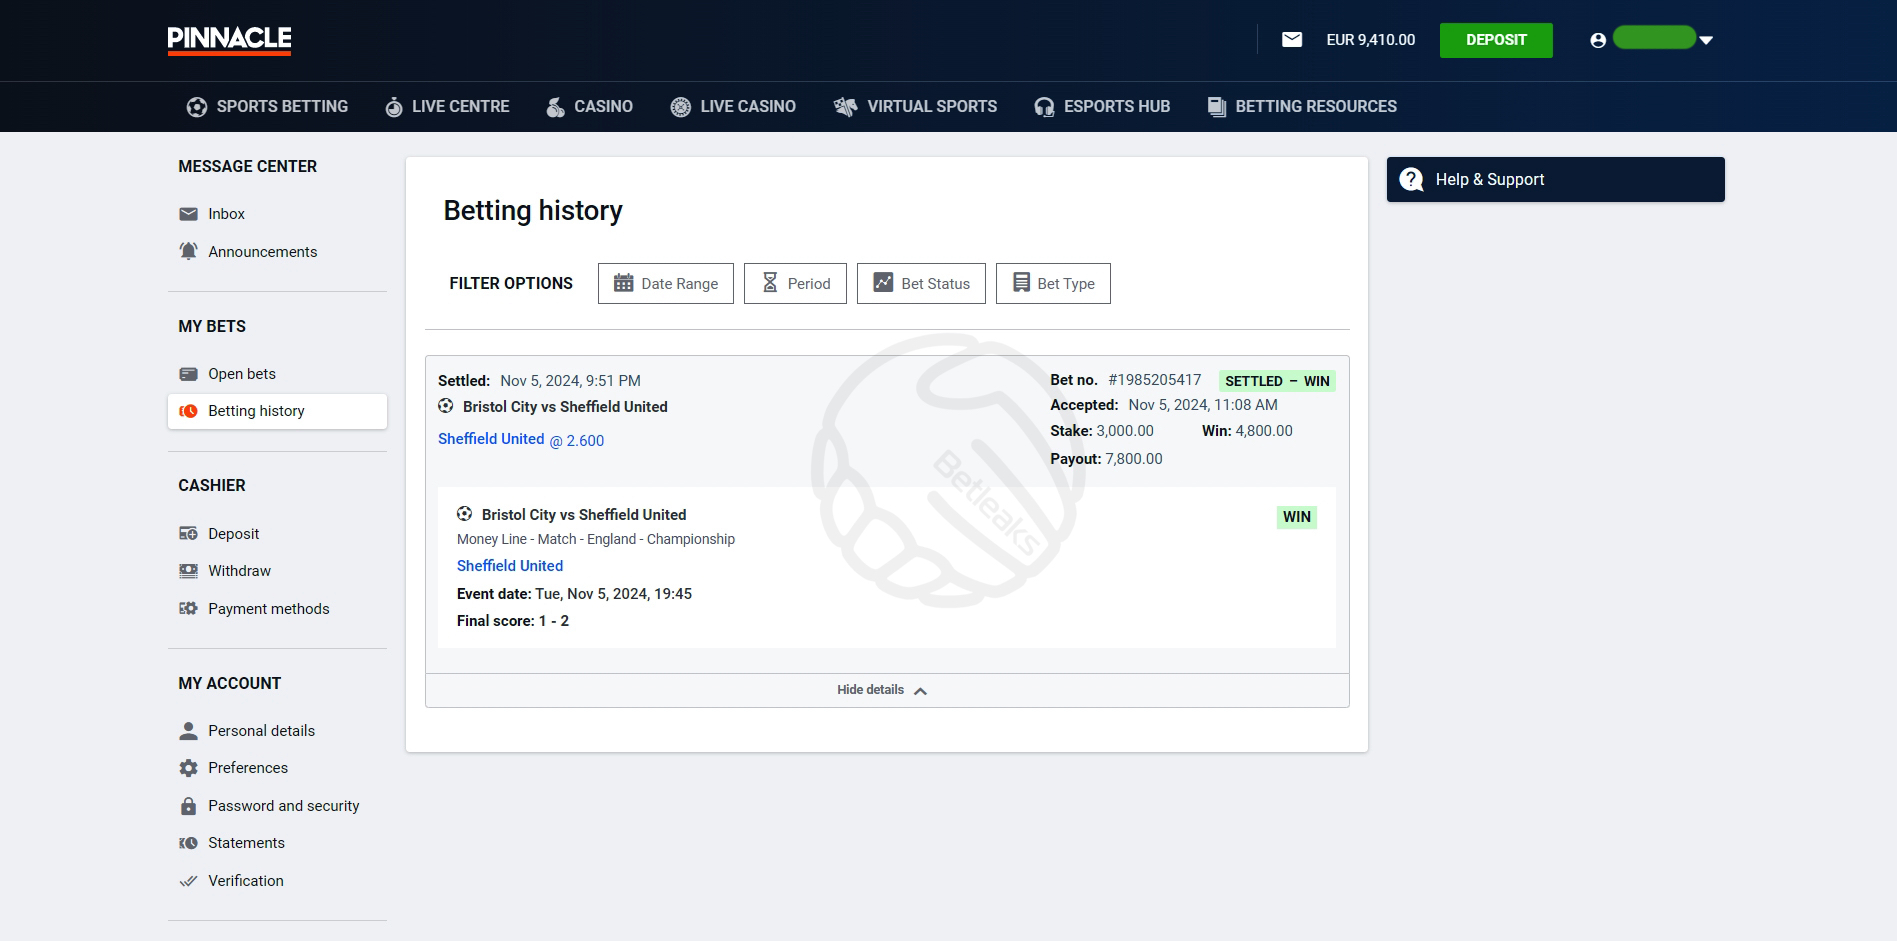The height and width of the screenshot is (941, 1897).
Task: Click the user account avatar icon
Action: pos(1598,40)
